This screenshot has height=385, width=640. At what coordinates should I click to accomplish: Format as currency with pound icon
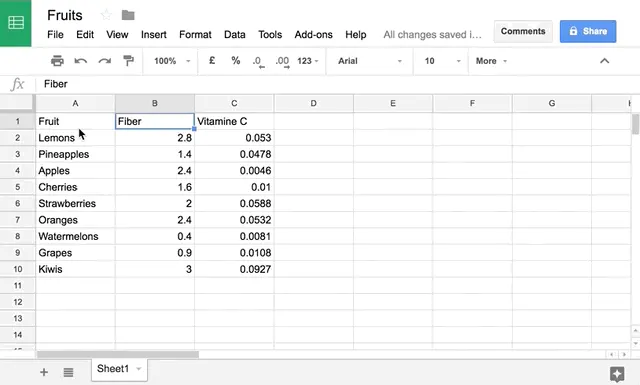point(212,60)
